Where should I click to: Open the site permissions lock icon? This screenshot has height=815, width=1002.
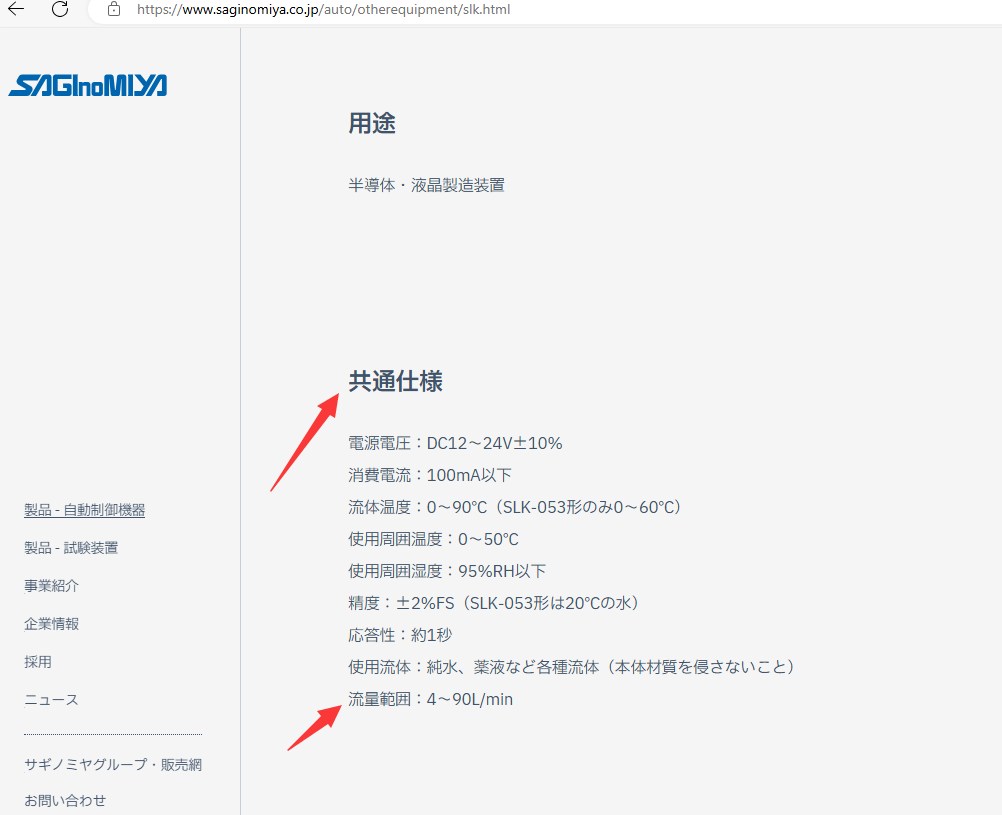(113, 11)
